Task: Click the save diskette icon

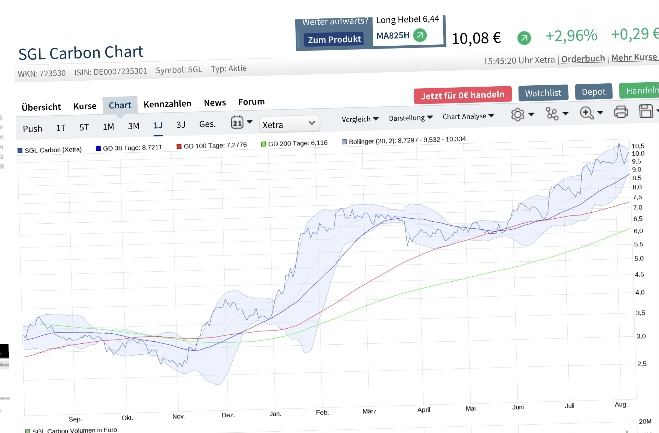Action: [645, 111]
